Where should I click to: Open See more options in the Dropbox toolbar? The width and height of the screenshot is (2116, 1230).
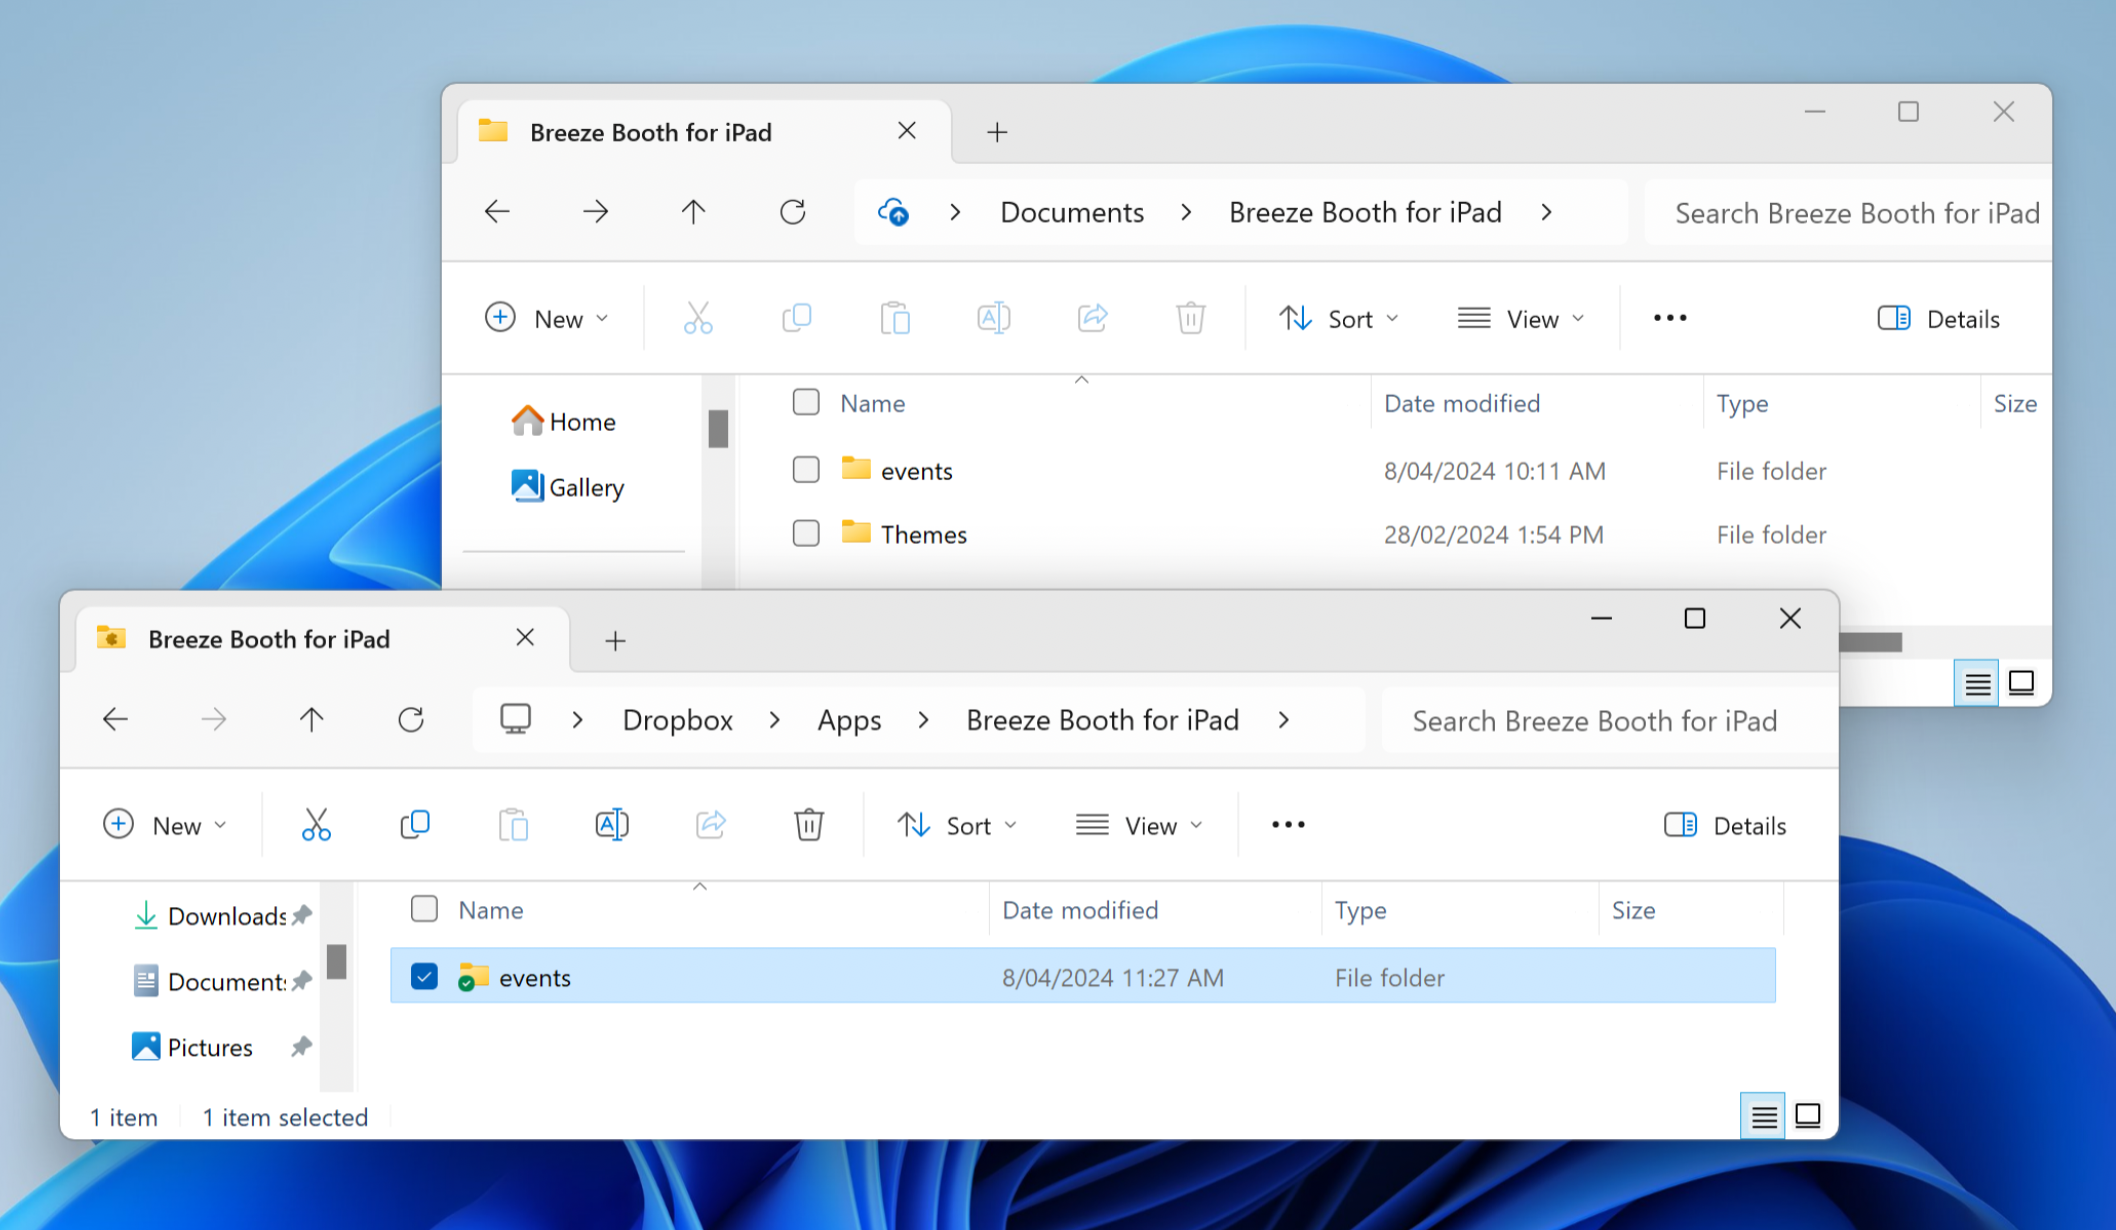point(1288,825)
